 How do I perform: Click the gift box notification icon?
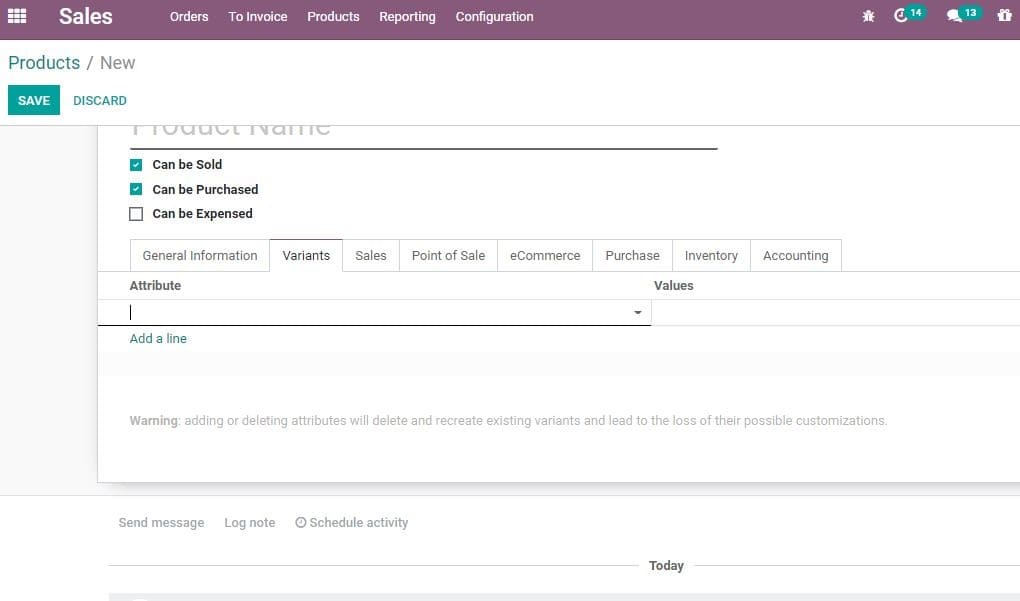point(1004,16)
